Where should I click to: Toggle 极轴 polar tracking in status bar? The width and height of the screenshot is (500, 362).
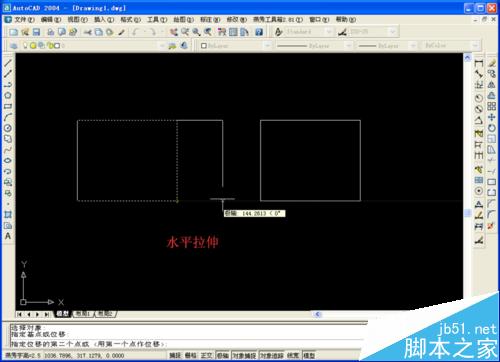tap(223, 355)
